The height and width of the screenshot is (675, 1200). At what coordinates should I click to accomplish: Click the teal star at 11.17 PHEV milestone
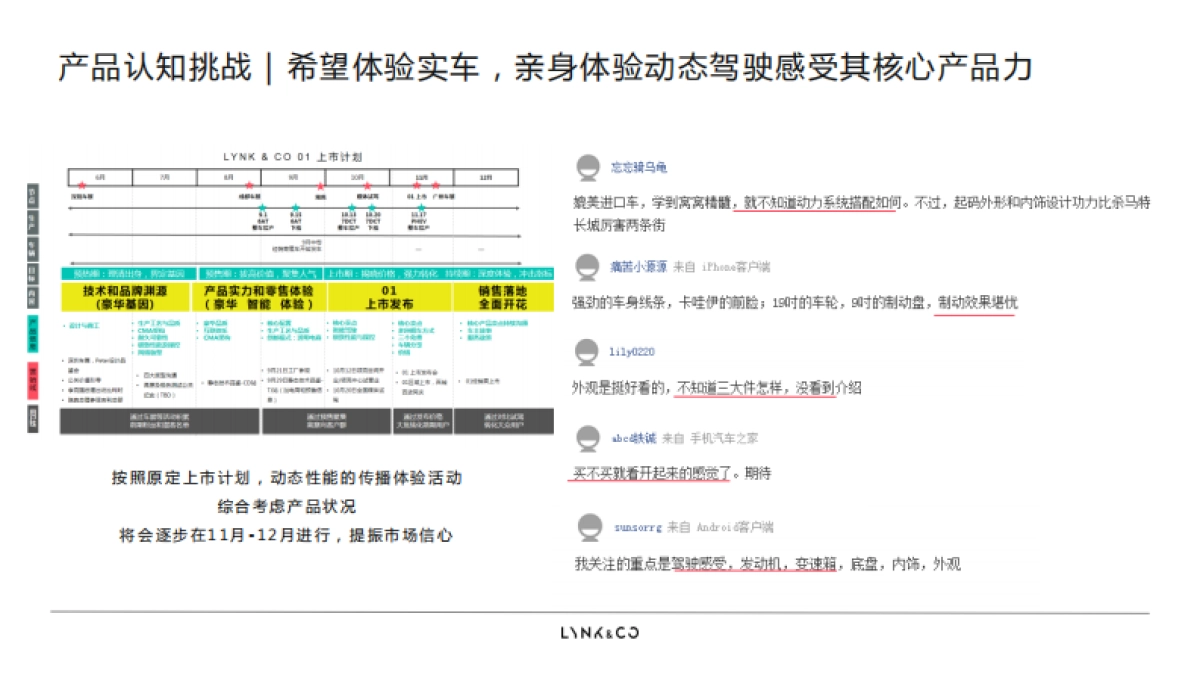click(420, 207)
